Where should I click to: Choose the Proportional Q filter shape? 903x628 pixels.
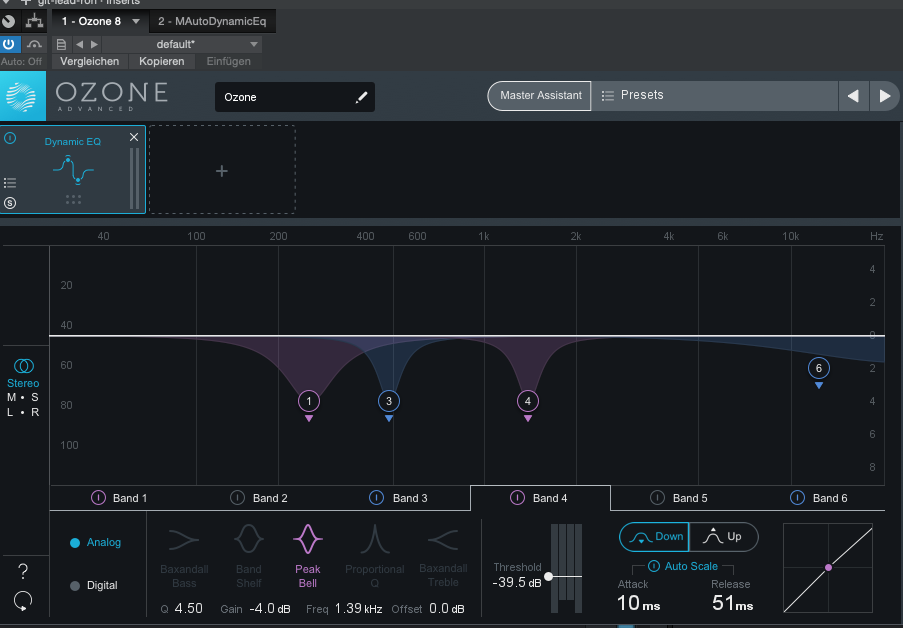[x=374, y=557]
